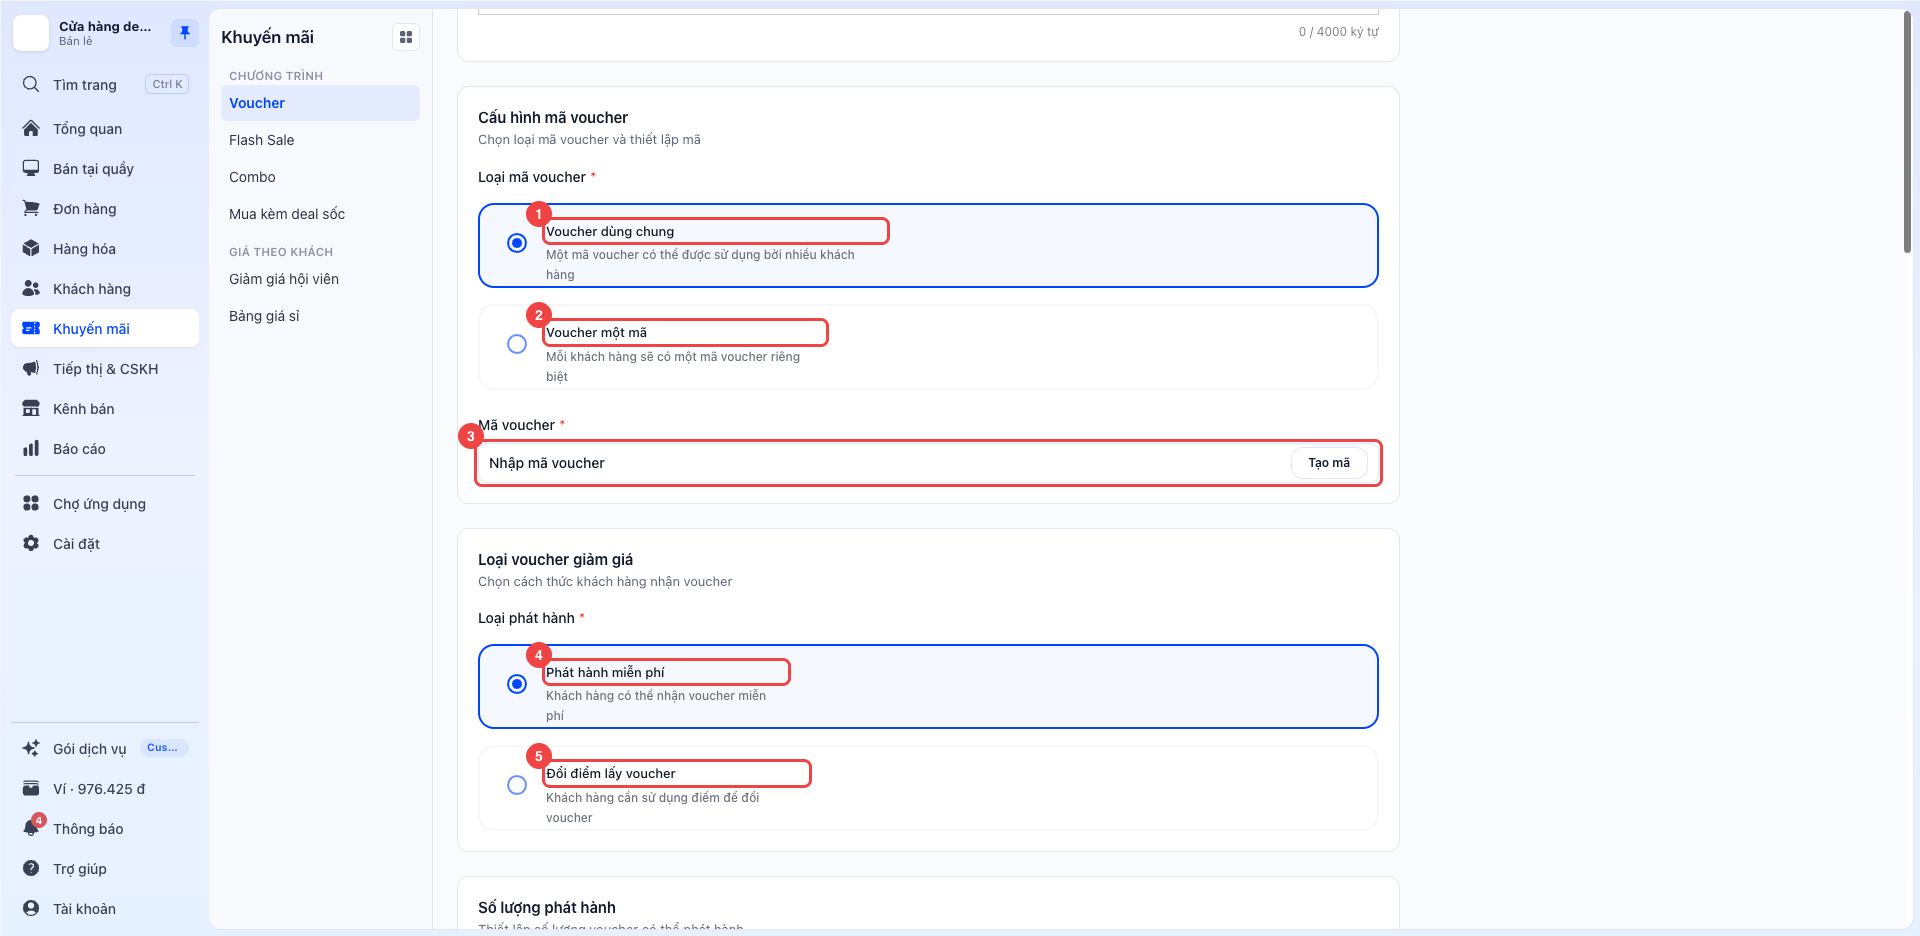The image size is (1920, 936).
Task: Click the Tổng quan home icon
Action: click(x=31, y=129)
